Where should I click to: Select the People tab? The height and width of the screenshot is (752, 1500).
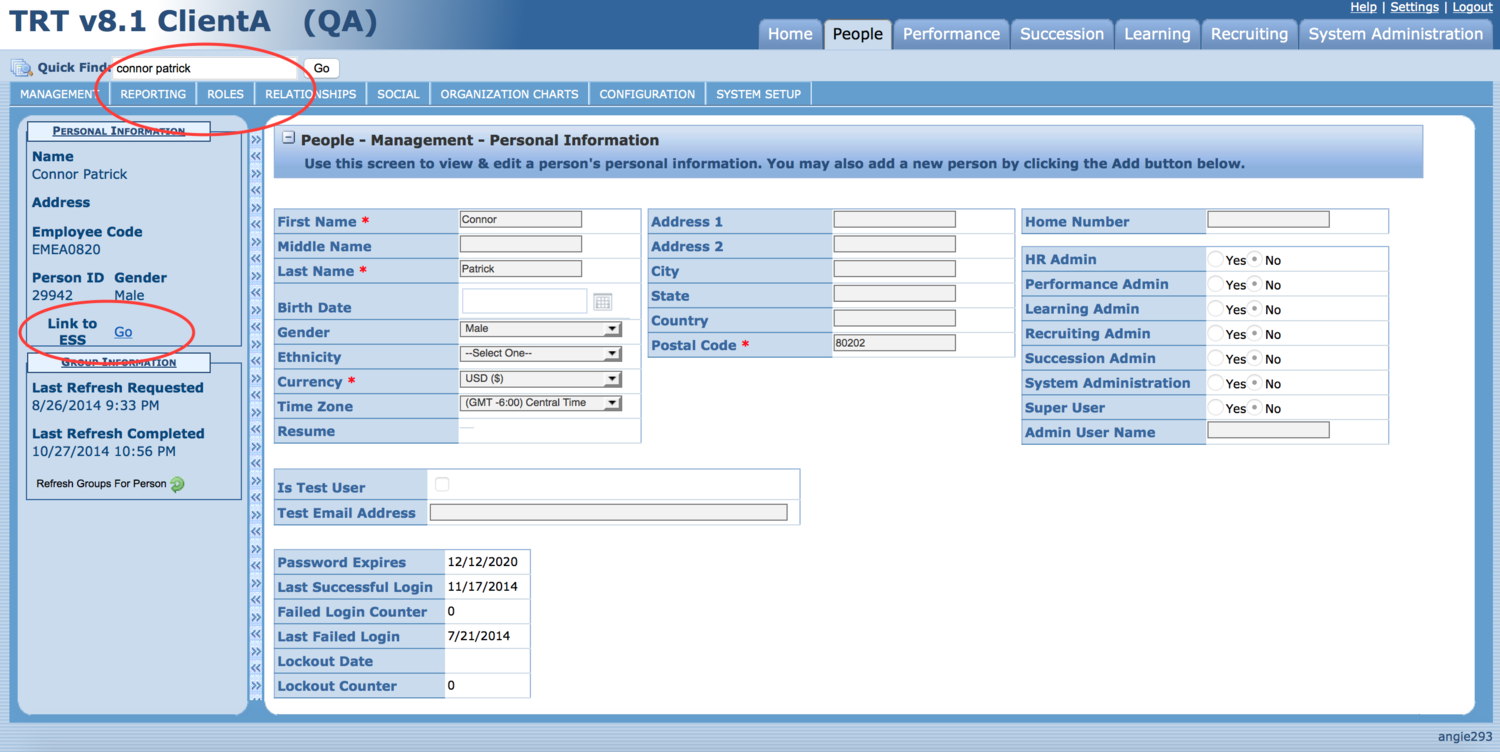point(858,34)
